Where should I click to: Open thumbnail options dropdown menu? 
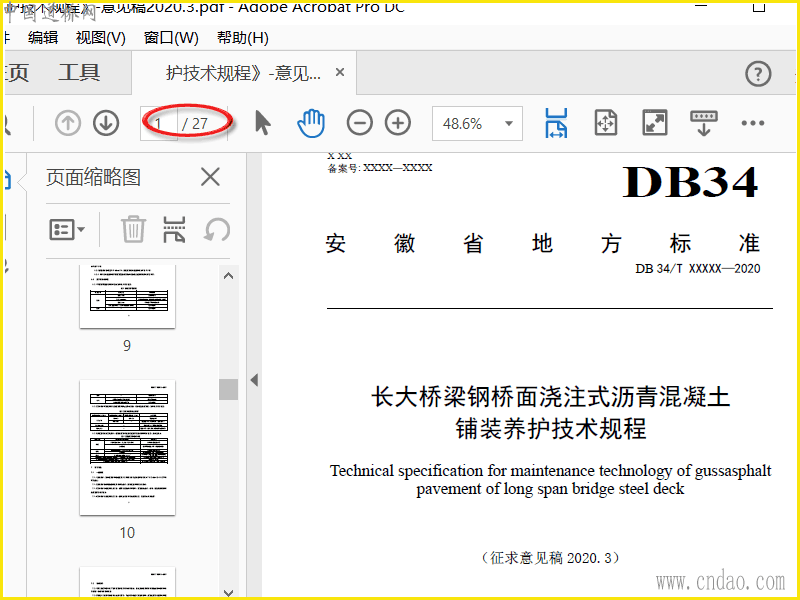tap(67, 230)
